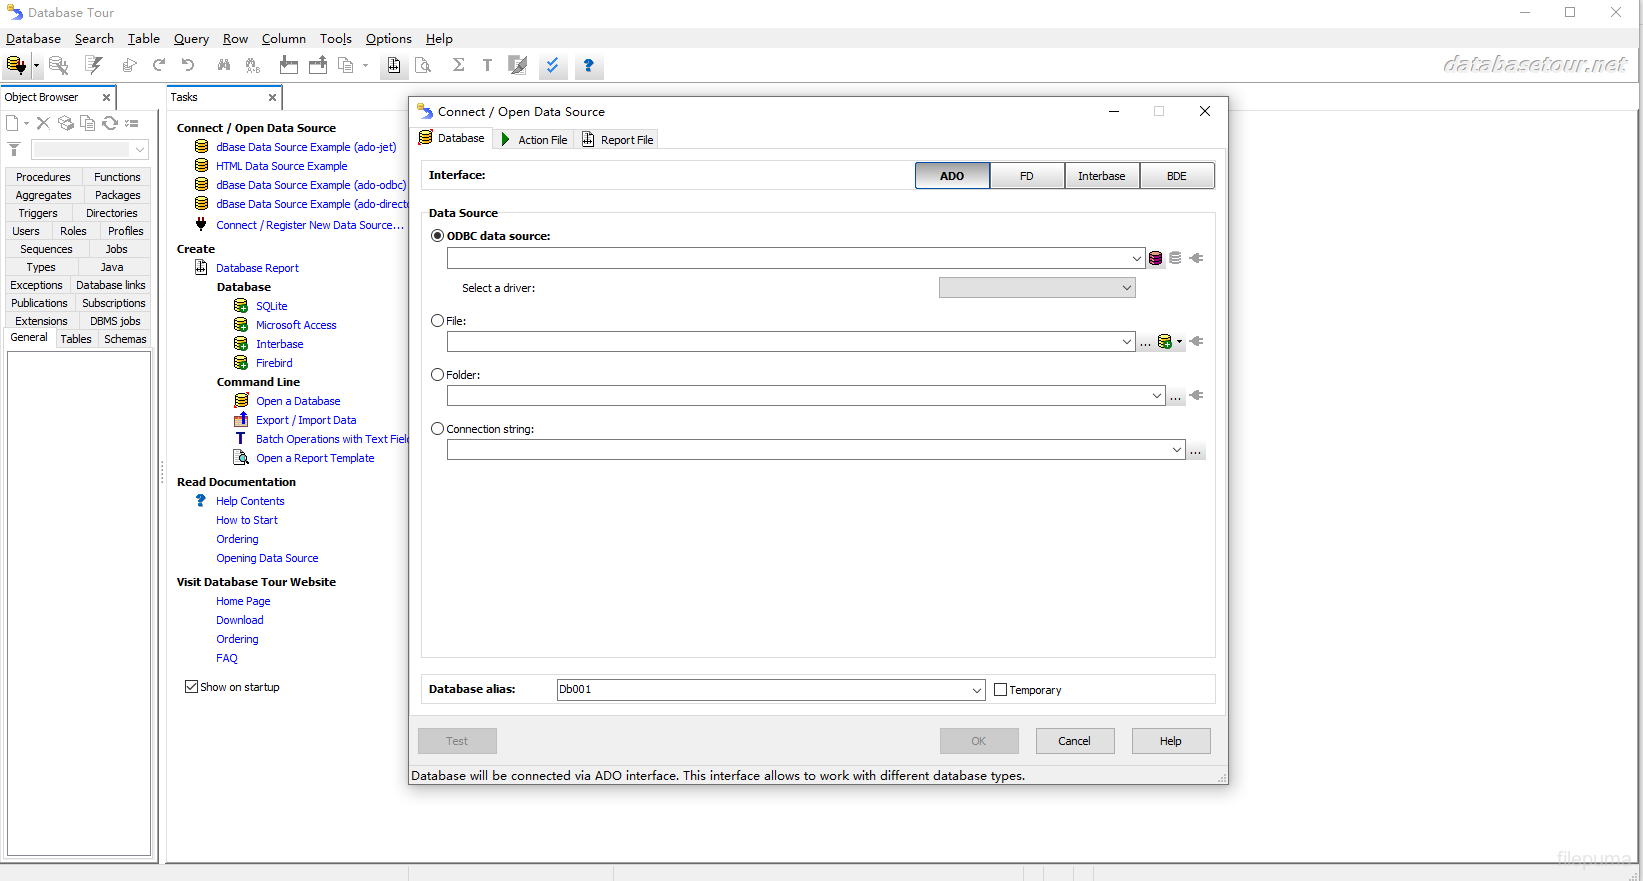
Task: Click the create new database icon beside File field
Action: (1164, 342)
